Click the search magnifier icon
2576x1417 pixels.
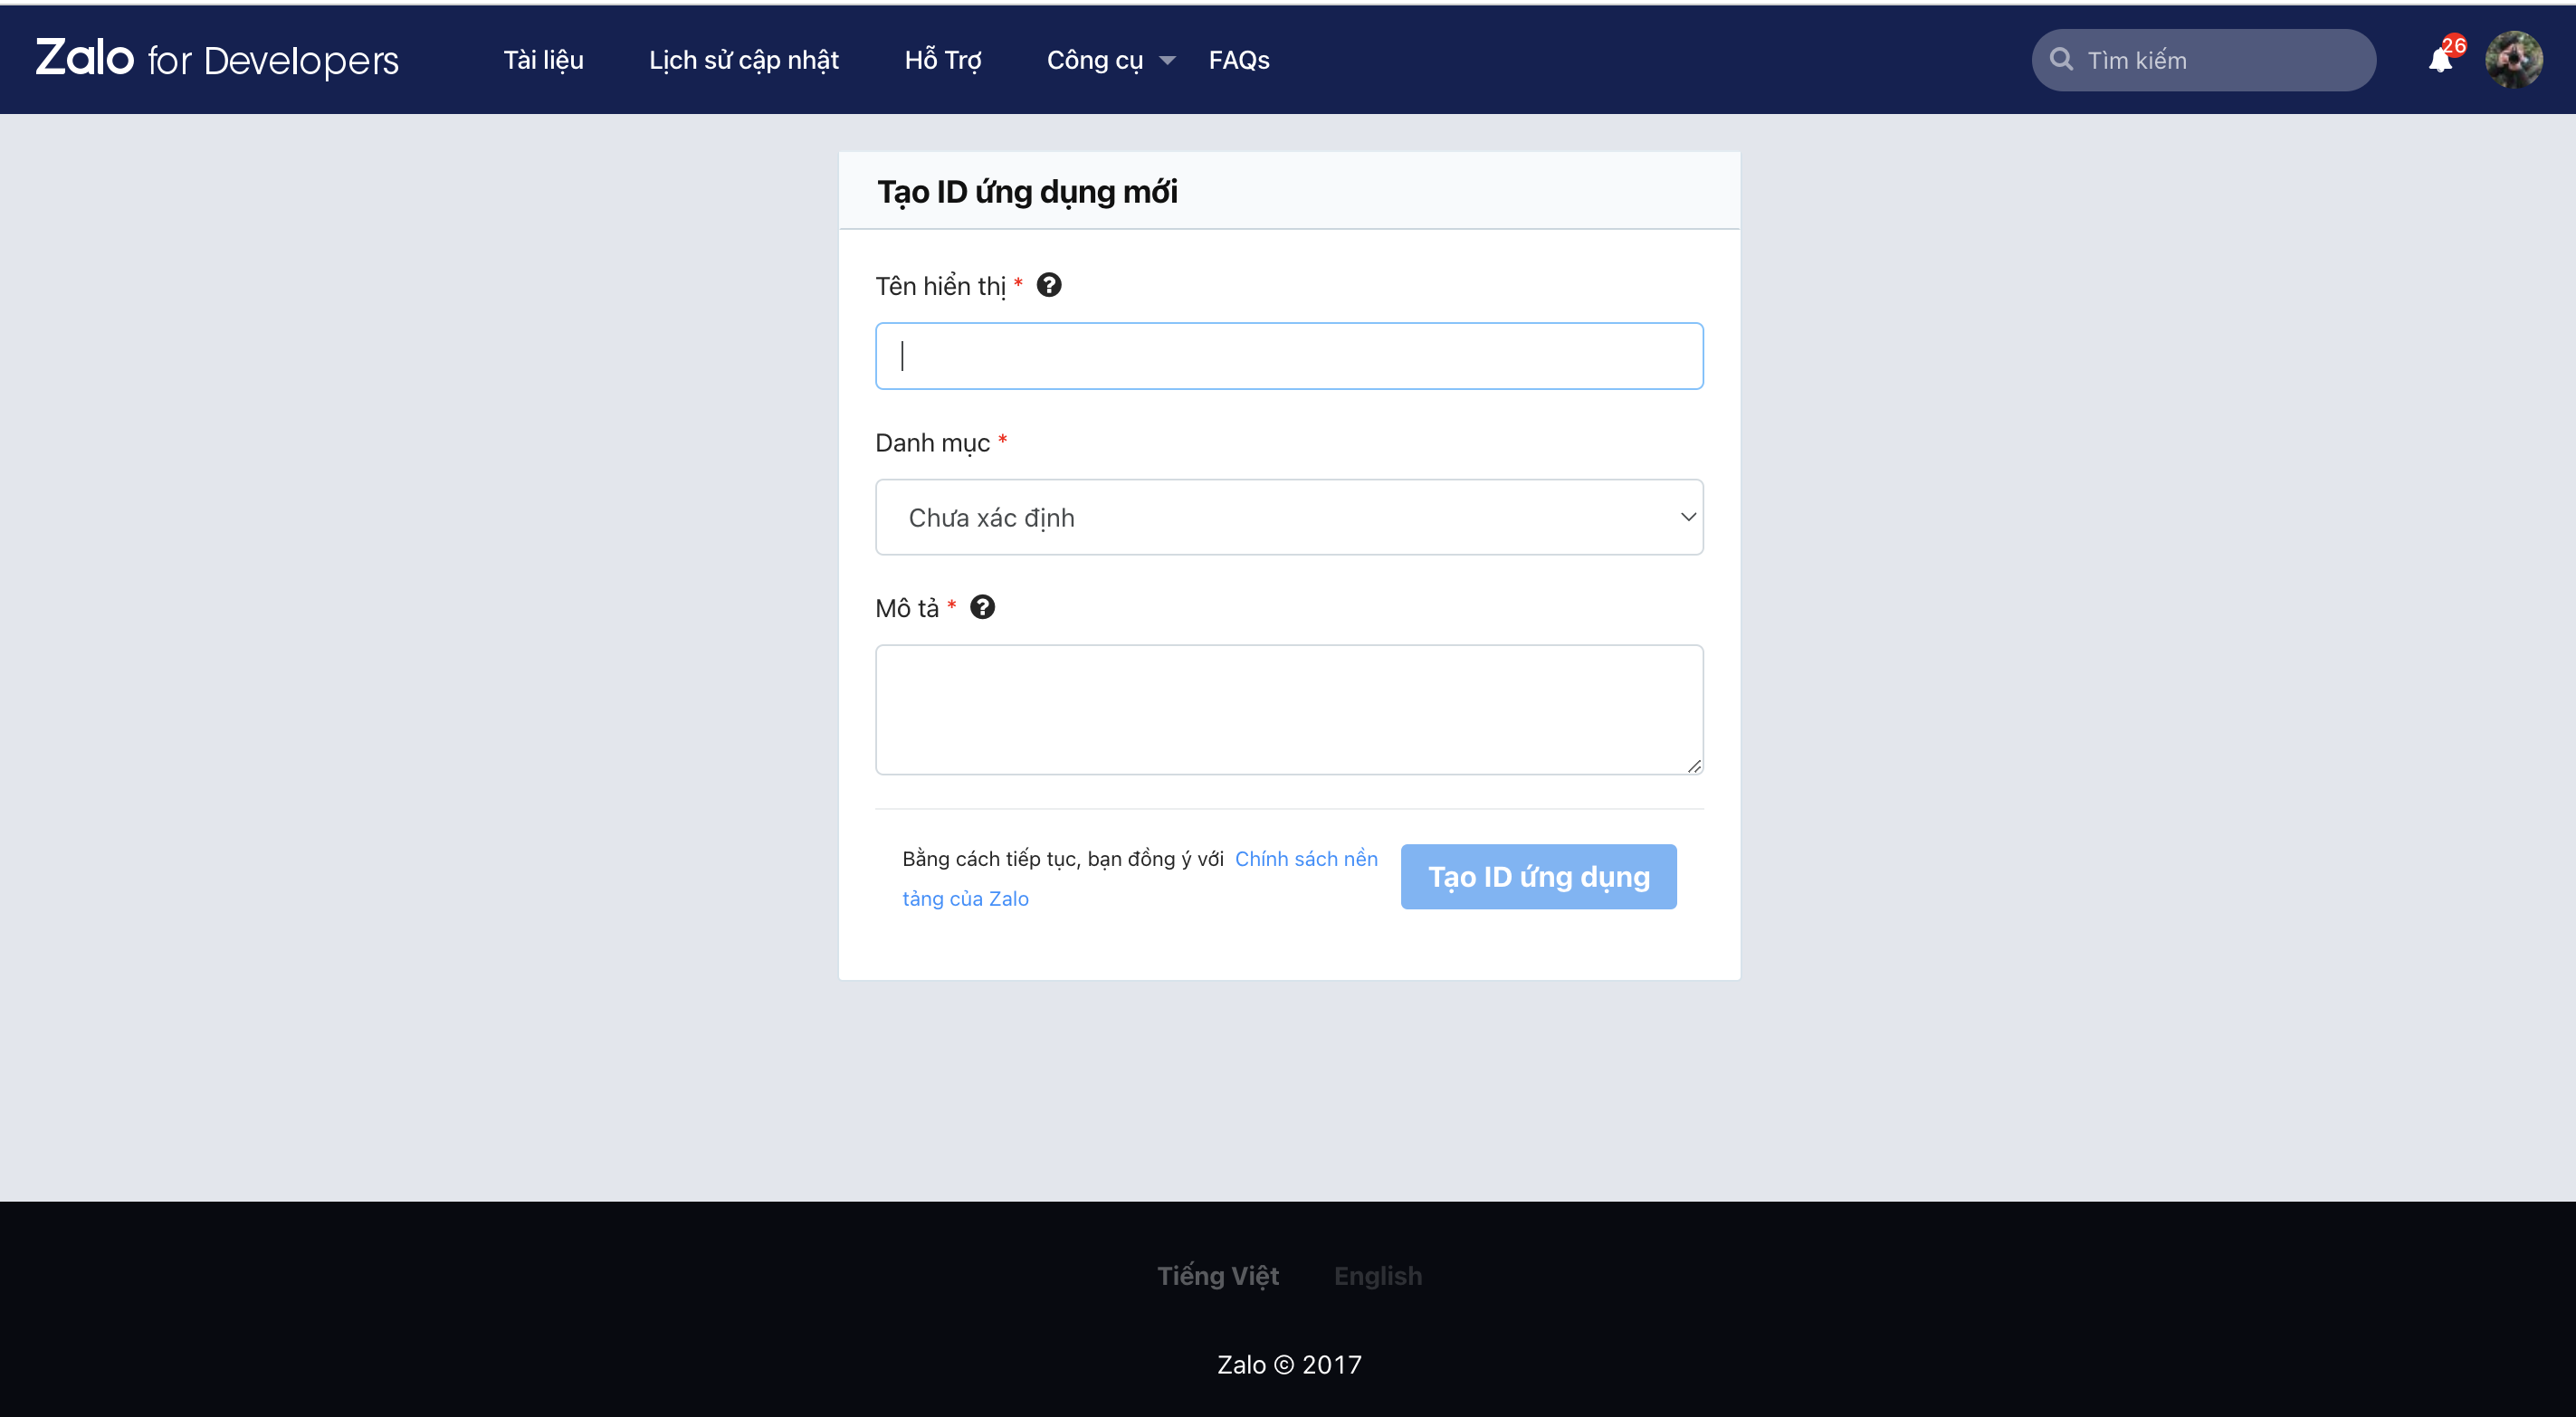point(2061,60)
